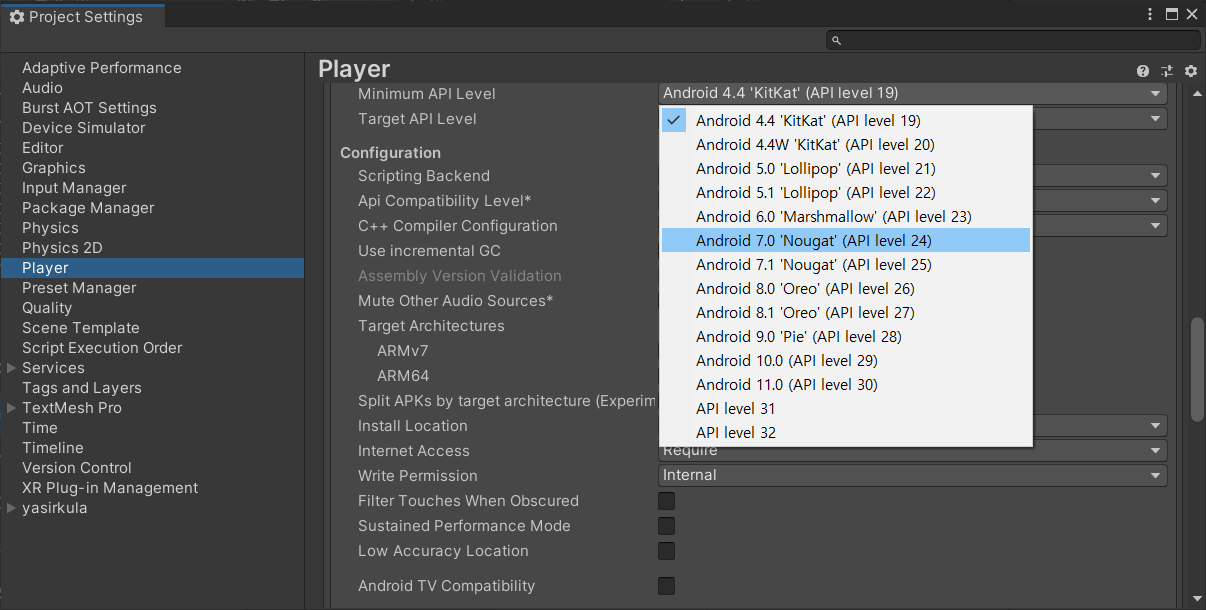Open the Player settings gear menu
The width and height of the screenshot is (1206, 610).
pyautogui.click(x=1190, y=71)
